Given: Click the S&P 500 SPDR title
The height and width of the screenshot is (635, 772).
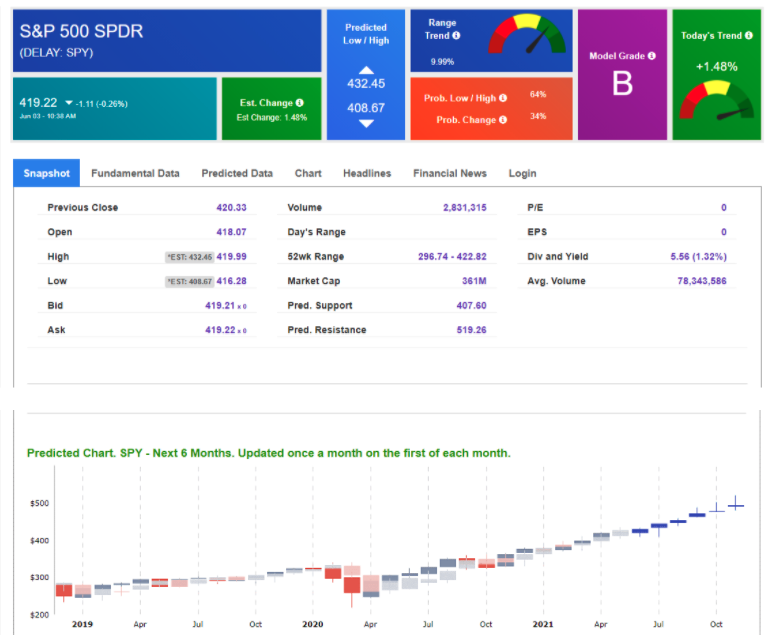Looking at the screenshot, I should 81,31.
